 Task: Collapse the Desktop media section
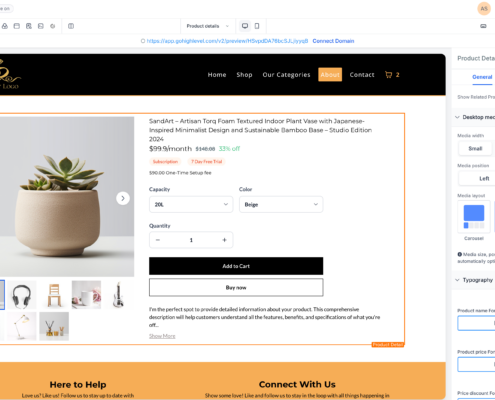click(457, 117)
